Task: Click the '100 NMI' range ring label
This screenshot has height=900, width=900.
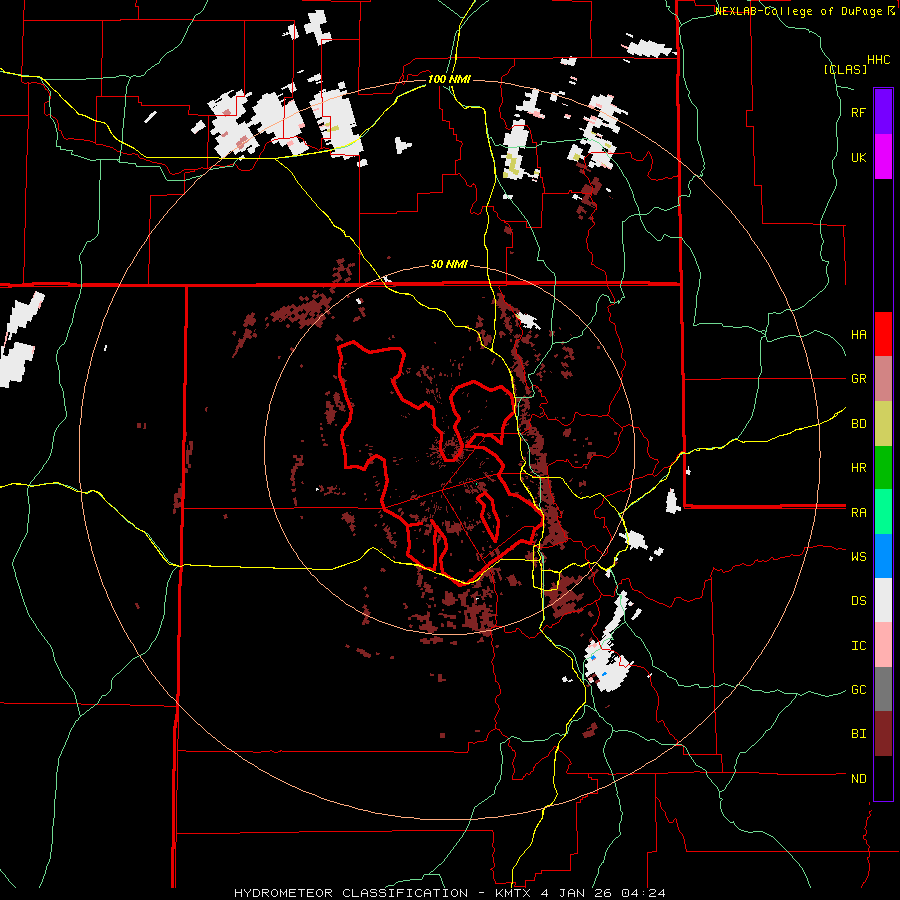Action: tap(449, 79)
